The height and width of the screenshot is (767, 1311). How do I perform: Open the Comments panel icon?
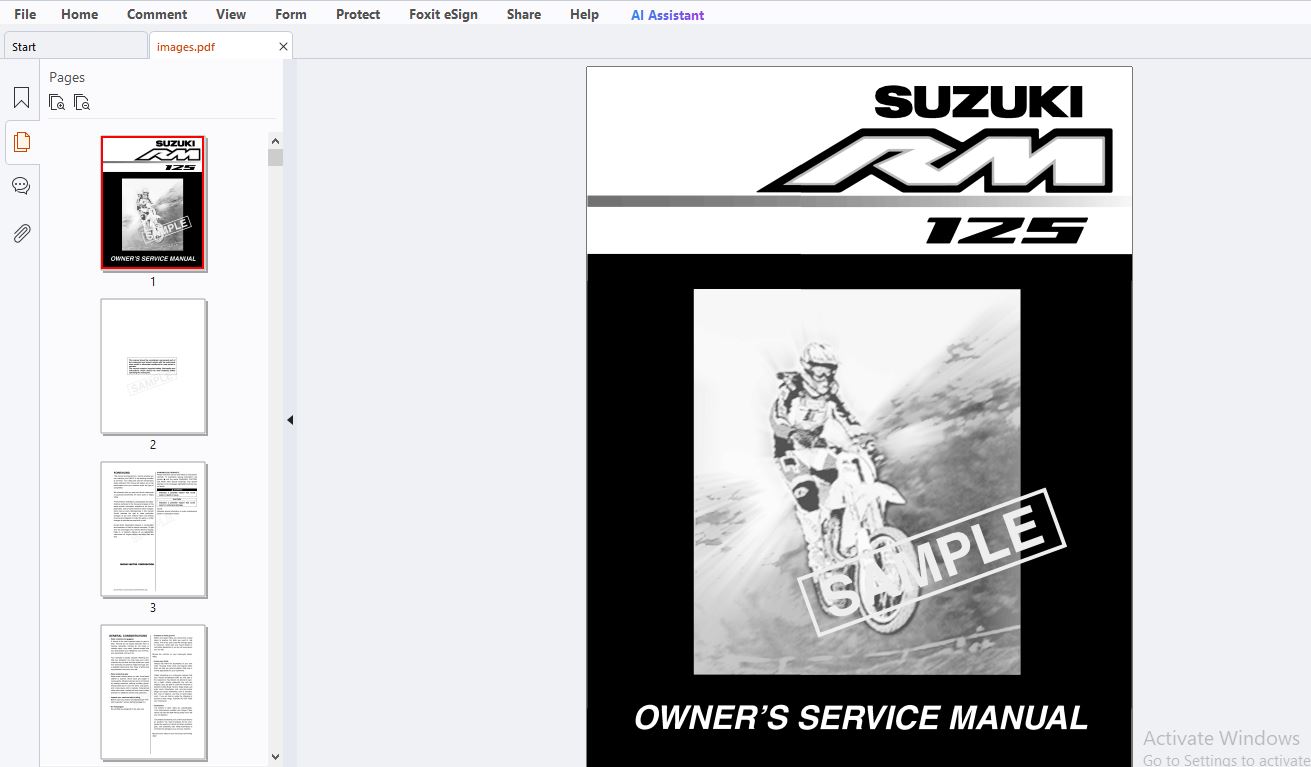point(21,186)
